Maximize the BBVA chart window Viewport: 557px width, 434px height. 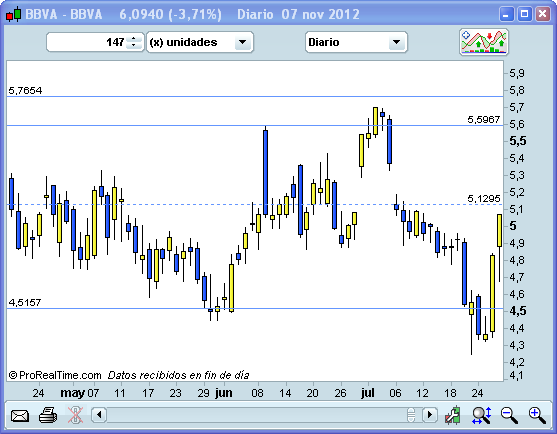(x=524, y=15)
